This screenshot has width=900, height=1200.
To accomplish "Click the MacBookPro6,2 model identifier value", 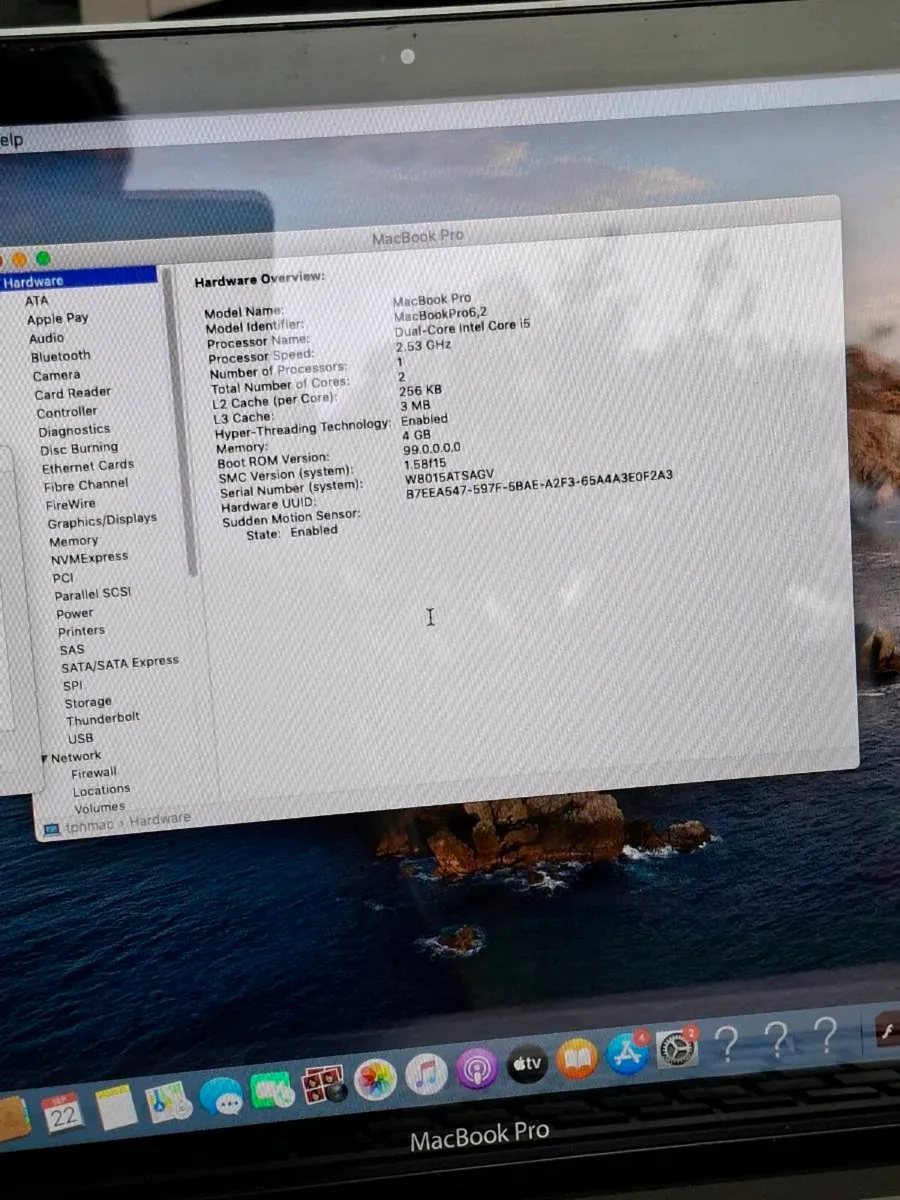I will tap(441, 314).
